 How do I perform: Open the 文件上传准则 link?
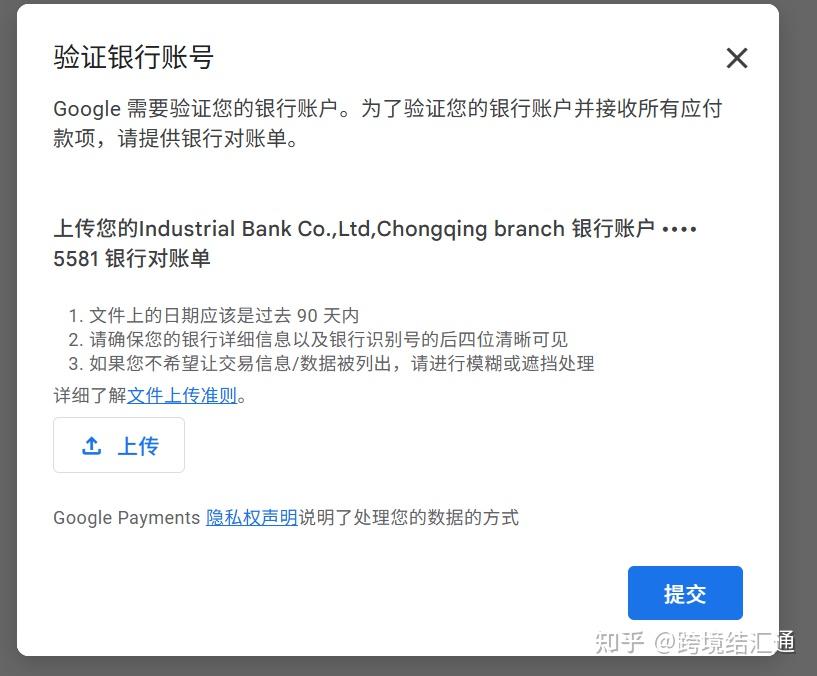point(182,395)
